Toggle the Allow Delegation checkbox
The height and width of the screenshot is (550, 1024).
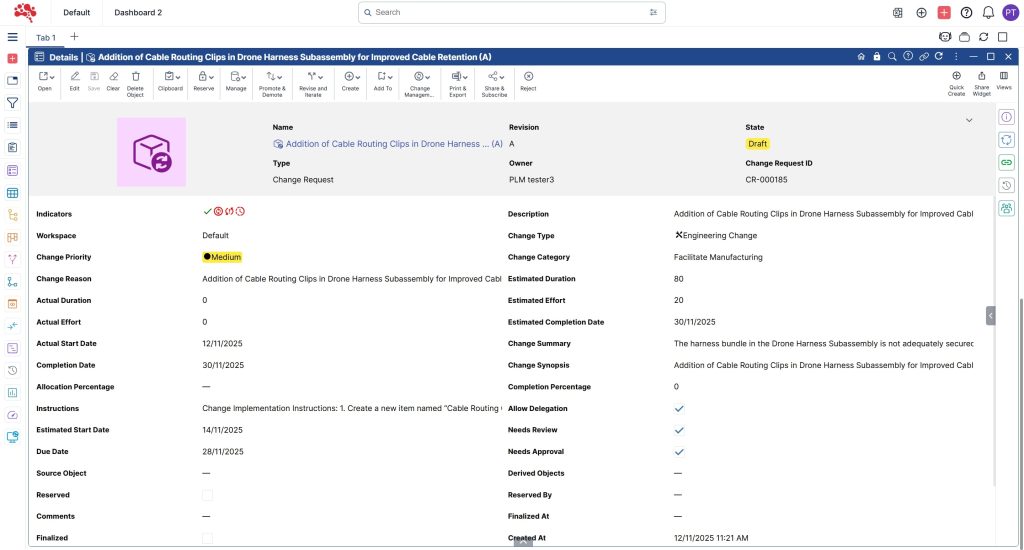[x=679, y=409]
